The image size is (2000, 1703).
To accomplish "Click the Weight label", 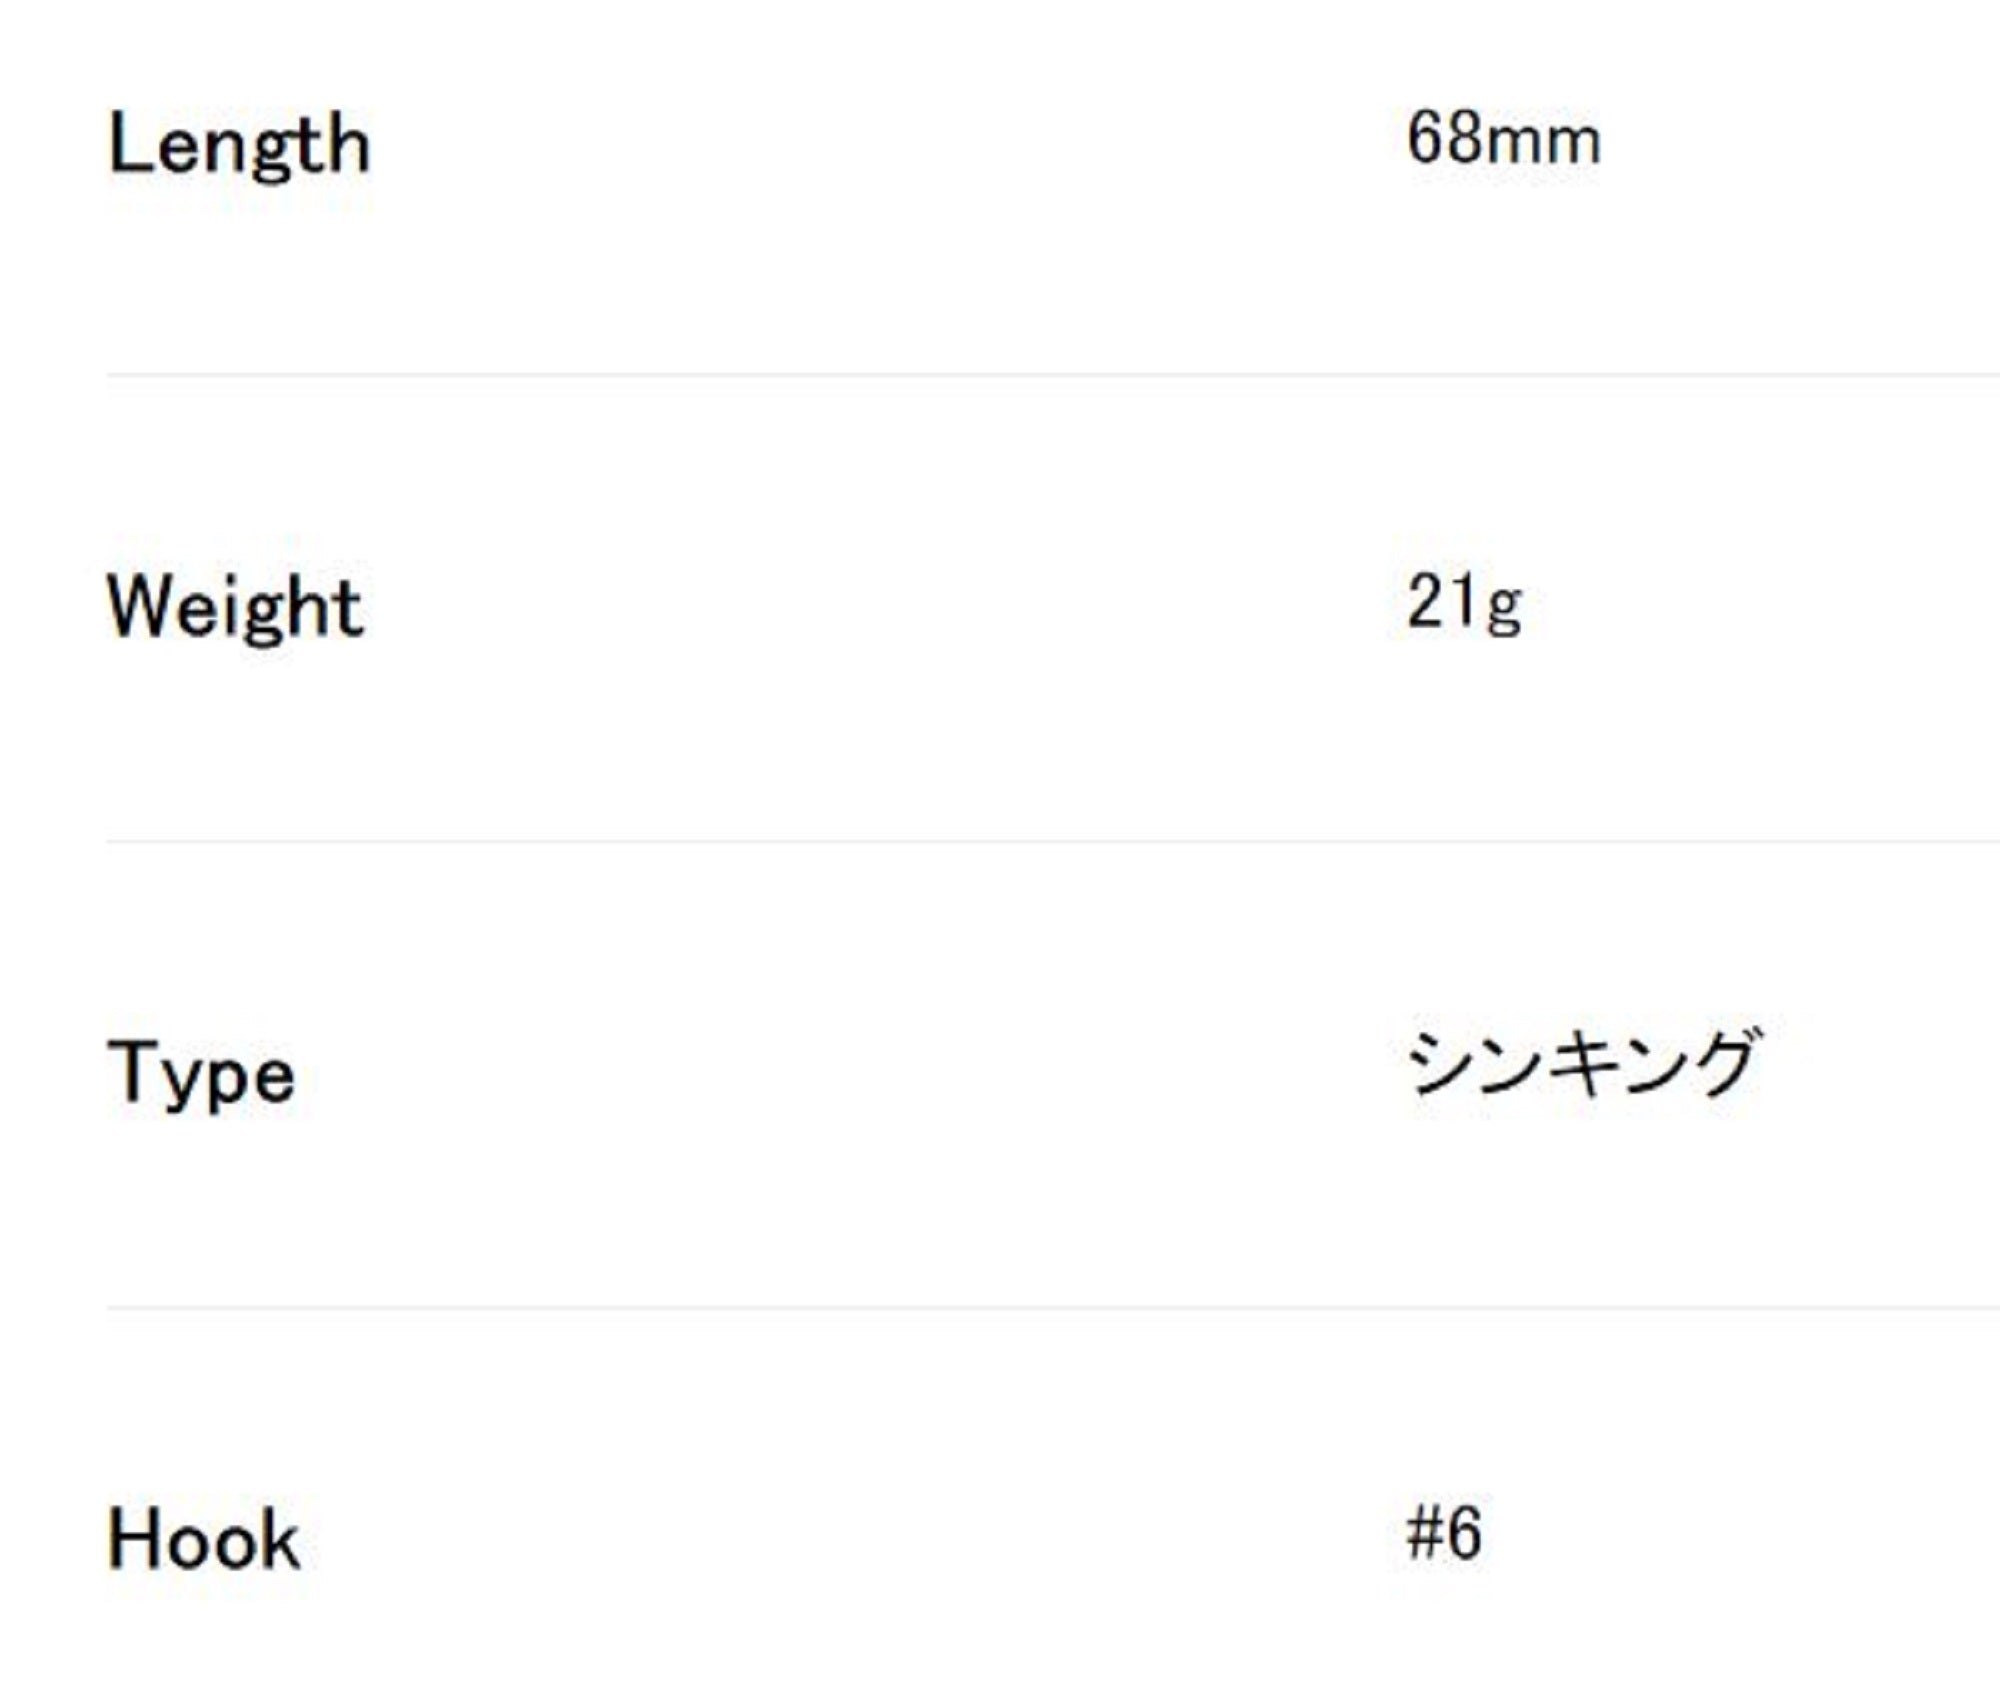I will click(235, 607).
